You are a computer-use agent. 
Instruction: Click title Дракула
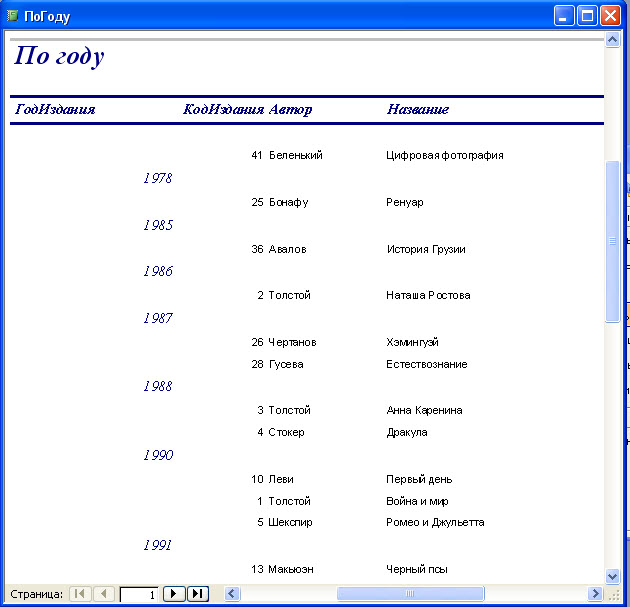click(407, 433)
